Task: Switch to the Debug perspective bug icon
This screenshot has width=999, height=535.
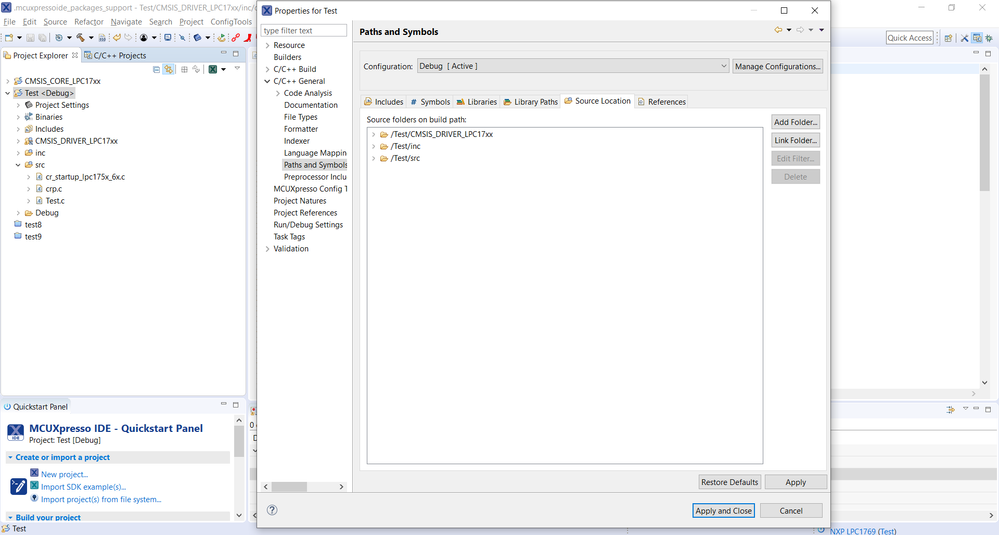Action: pyautogui.click(x=989, y=38)
